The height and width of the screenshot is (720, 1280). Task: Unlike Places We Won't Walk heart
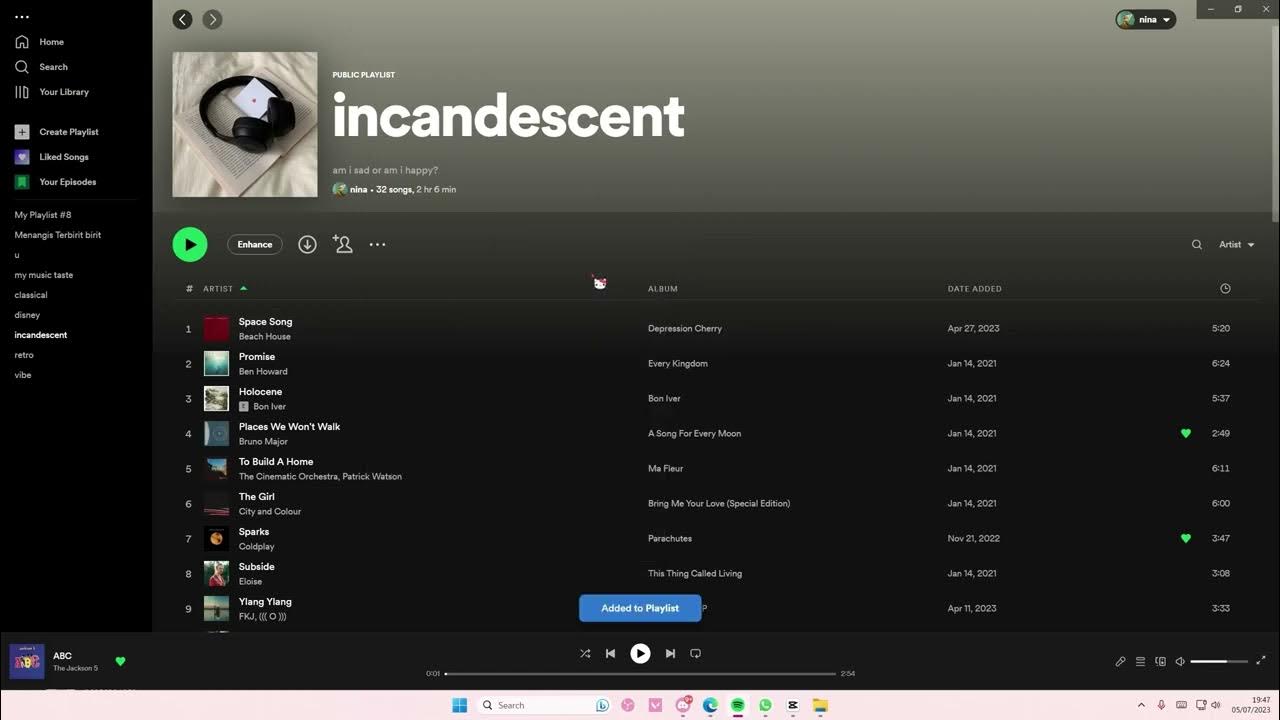click(x=1186, y=433)
